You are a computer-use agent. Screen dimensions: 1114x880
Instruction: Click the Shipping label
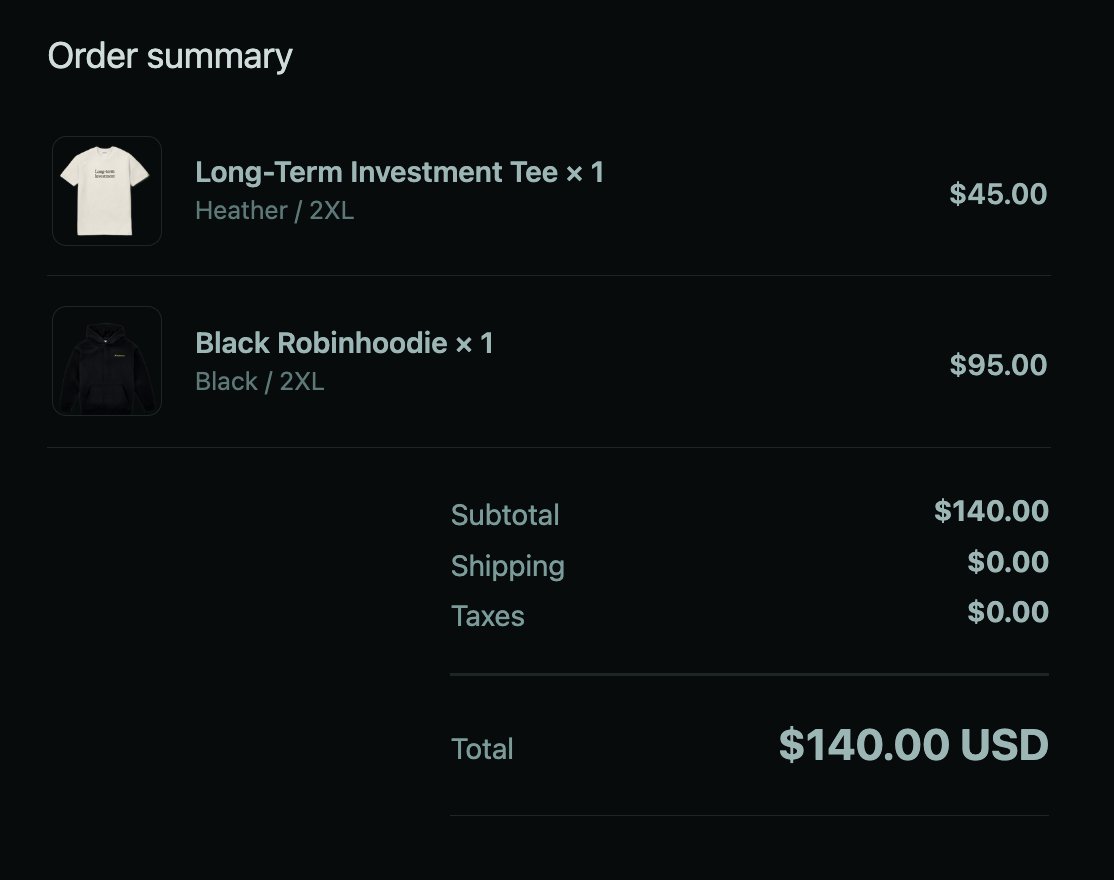click(507, 566)
